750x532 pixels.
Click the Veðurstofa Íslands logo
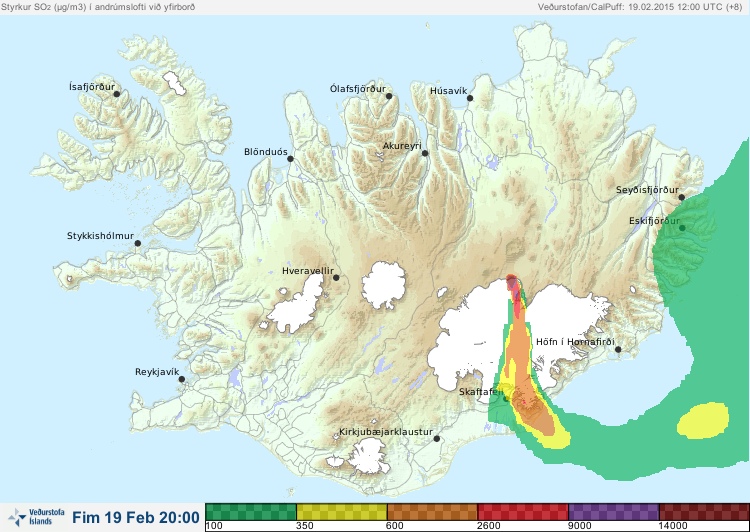click(36, 517)
